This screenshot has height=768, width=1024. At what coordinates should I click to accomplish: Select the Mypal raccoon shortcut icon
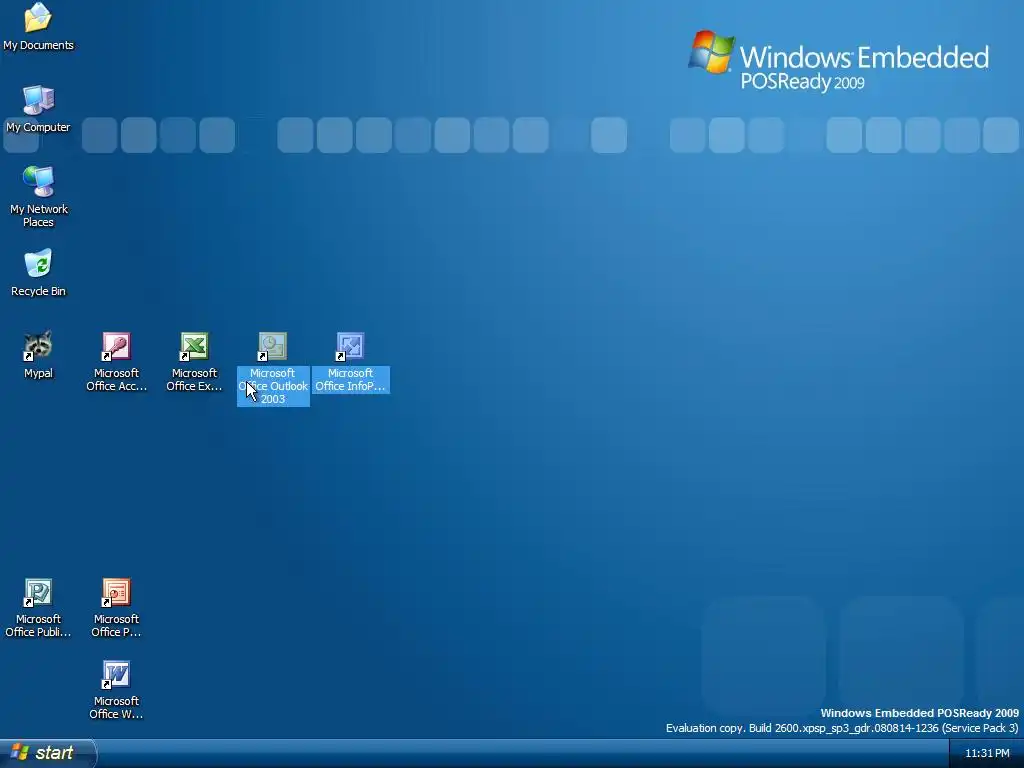click(x=38, y=346)
